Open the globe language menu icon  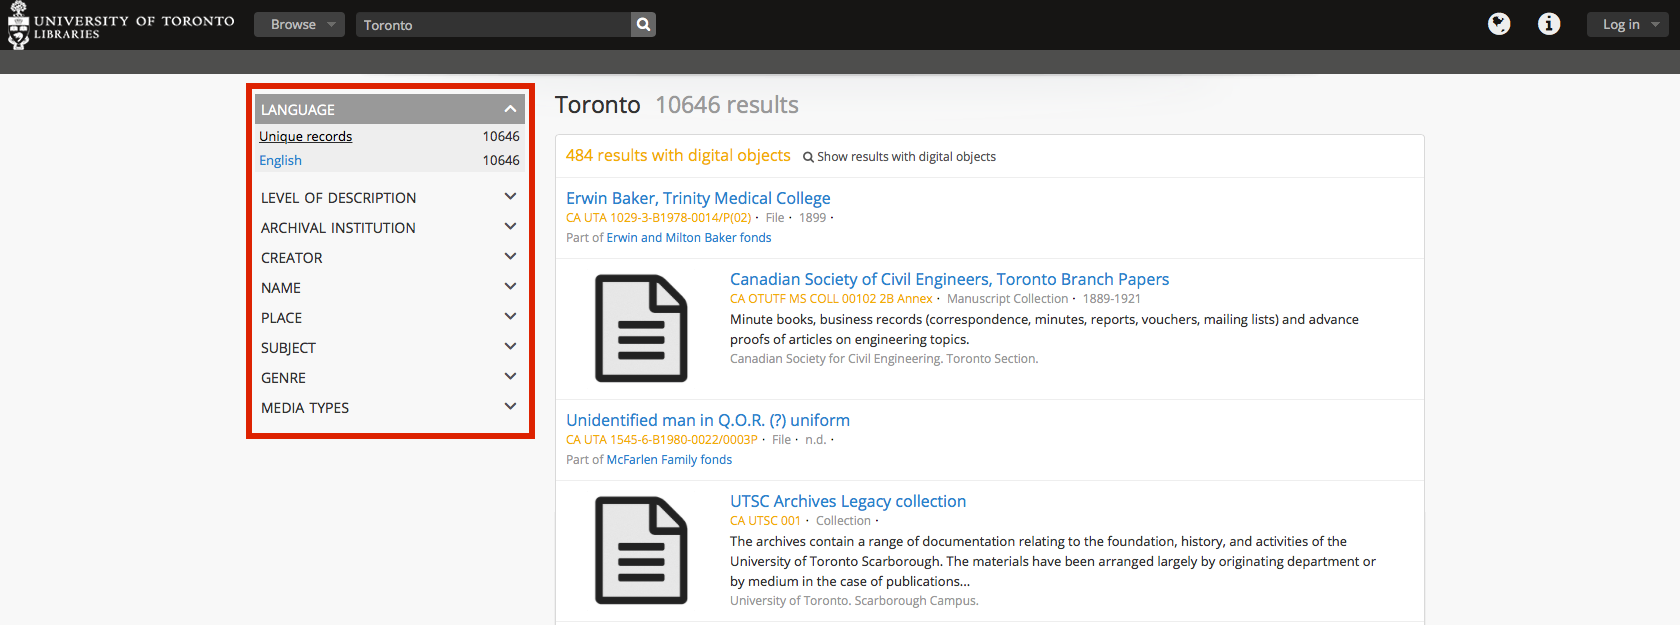coord(1499,24)
